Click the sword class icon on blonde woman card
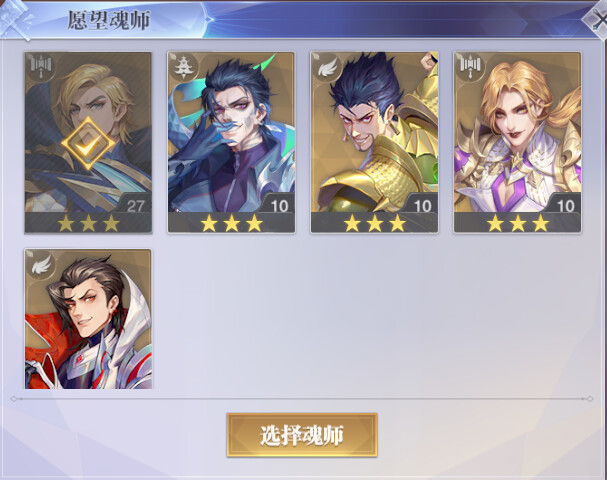 (469, 66)
